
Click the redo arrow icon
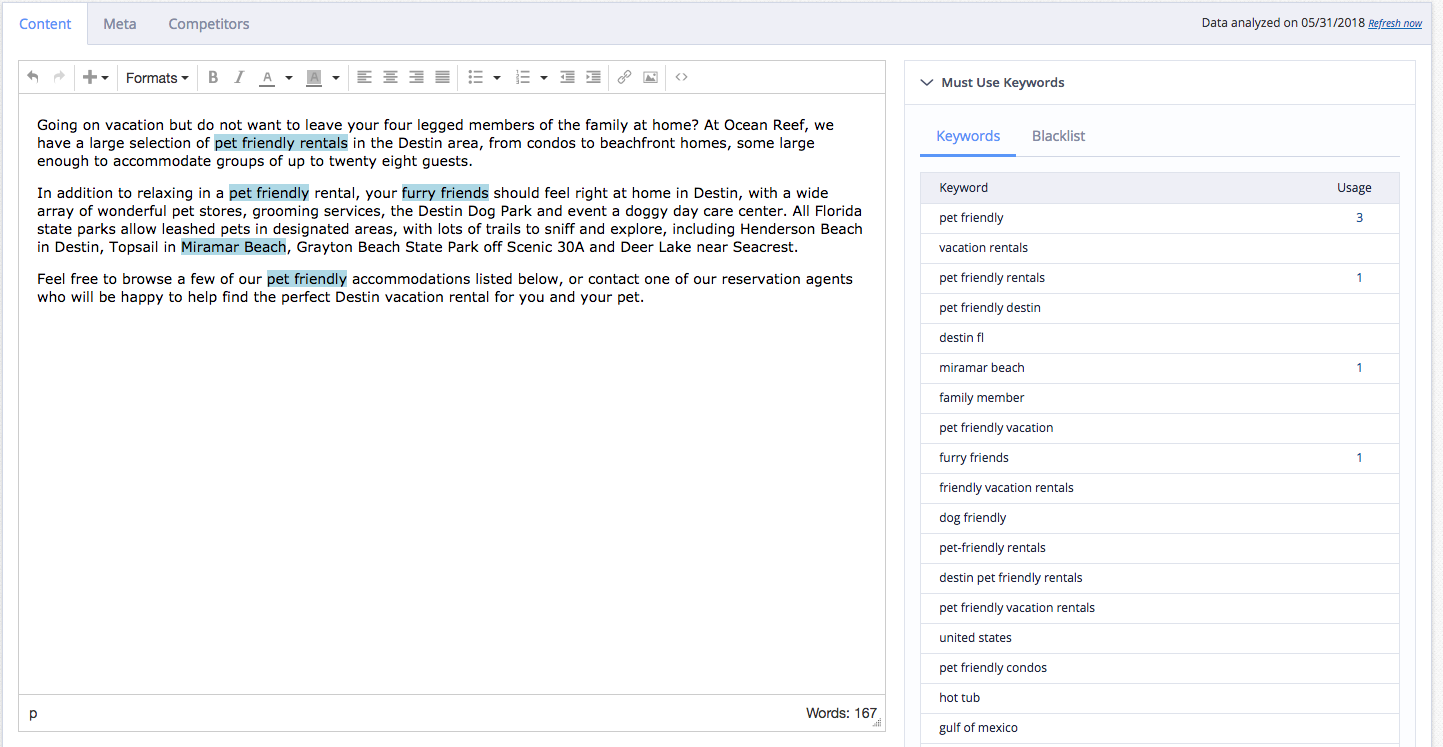coord(59,77)
